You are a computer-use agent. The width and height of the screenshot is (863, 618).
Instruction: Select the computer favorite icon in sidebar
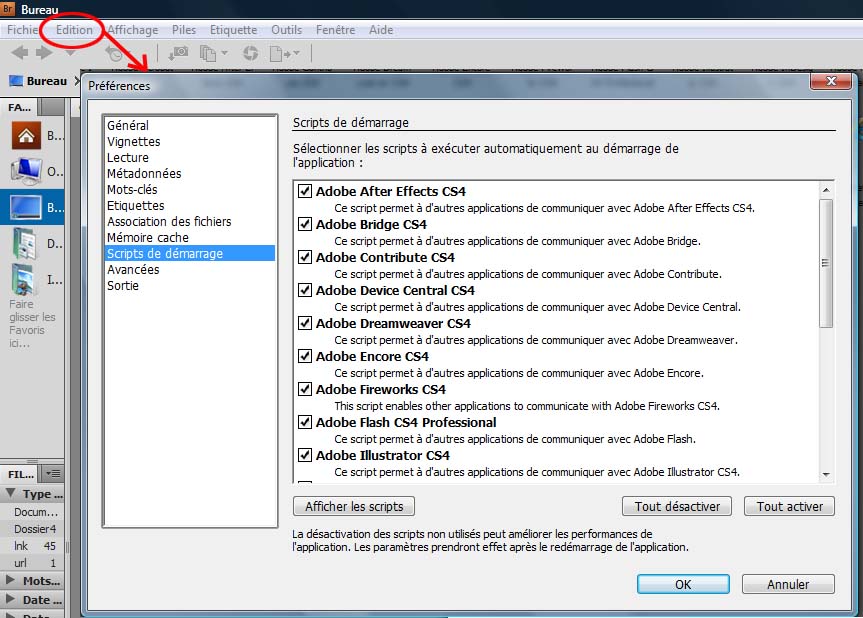(x=26, y=171)
